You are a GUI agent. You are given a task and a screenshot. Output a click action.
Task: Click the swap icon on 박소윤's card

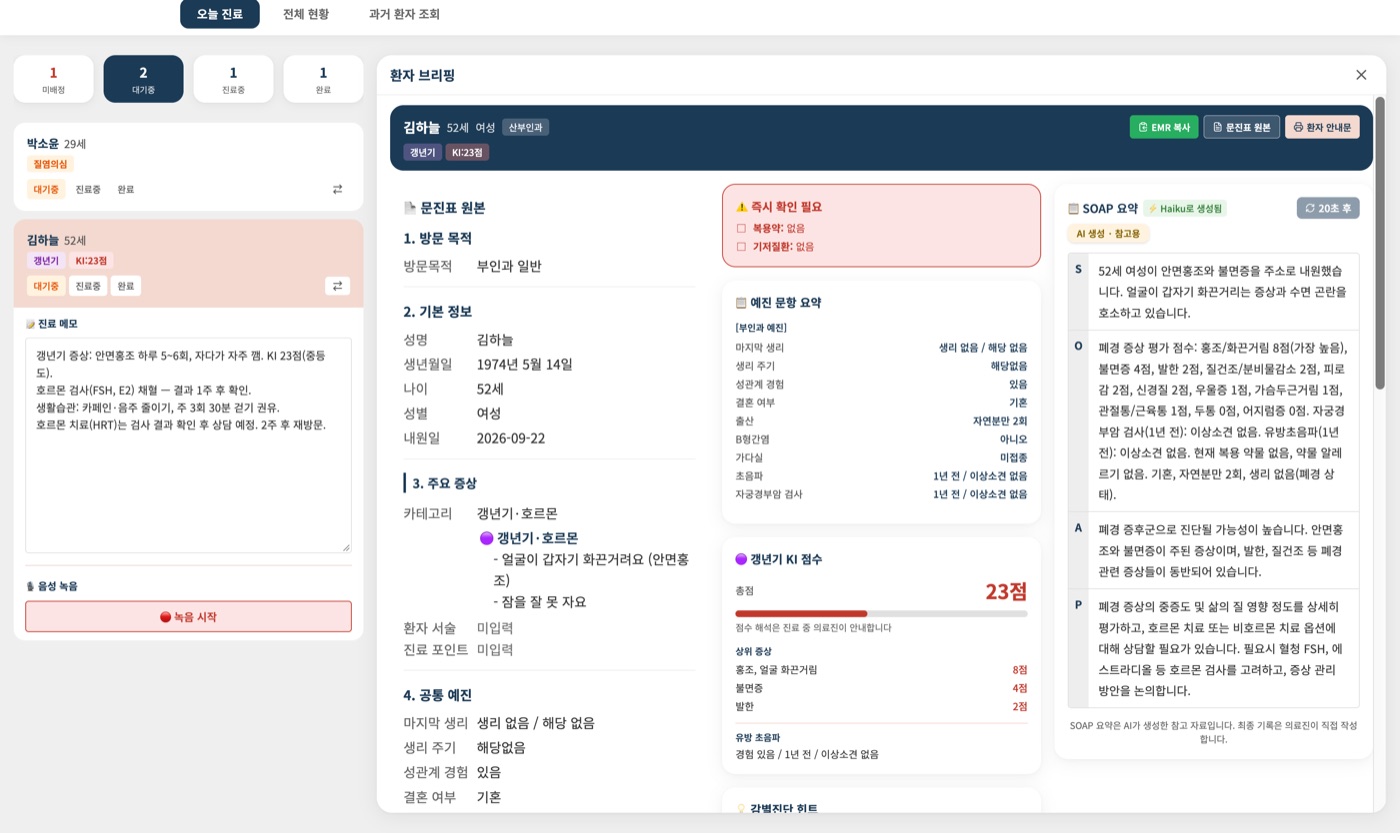pyautogui.click(x=337, y=189)
